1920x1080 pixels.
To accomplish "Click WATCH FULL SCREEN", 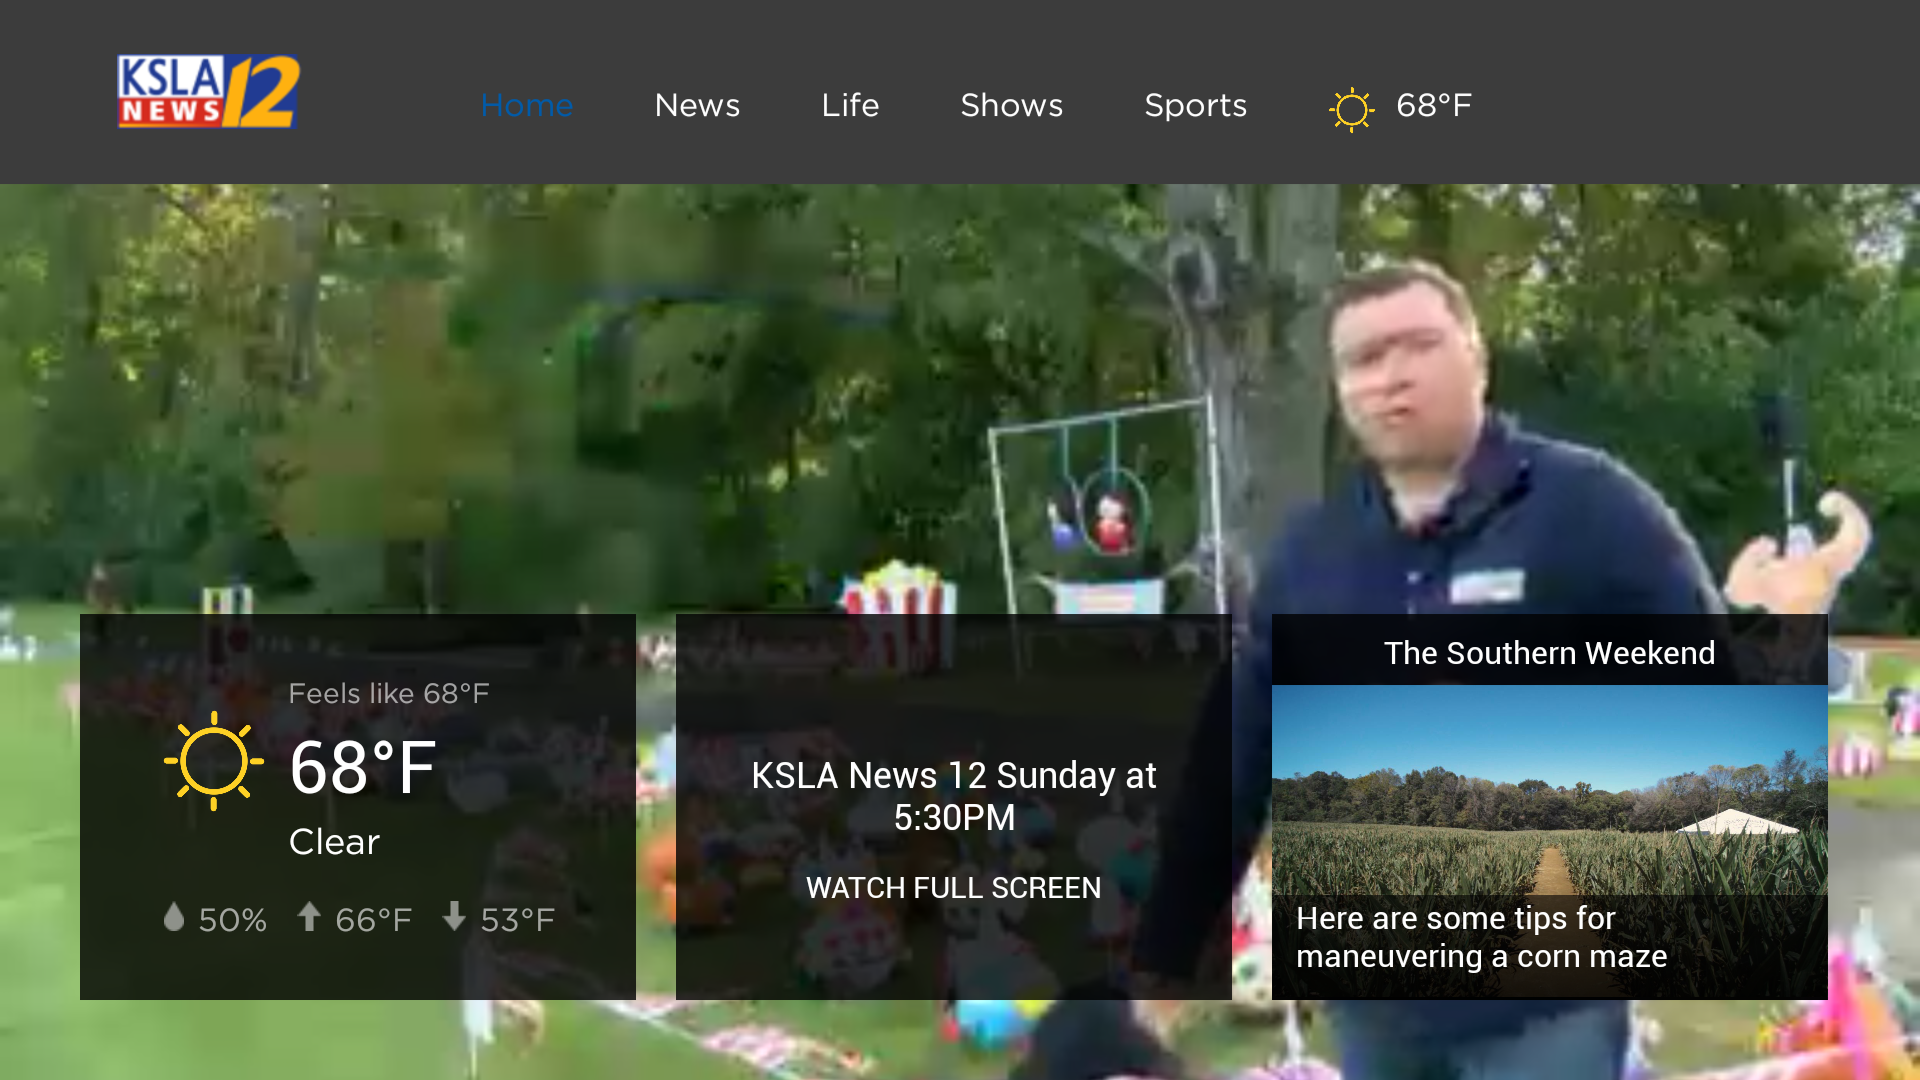I will tap(953, 888).
